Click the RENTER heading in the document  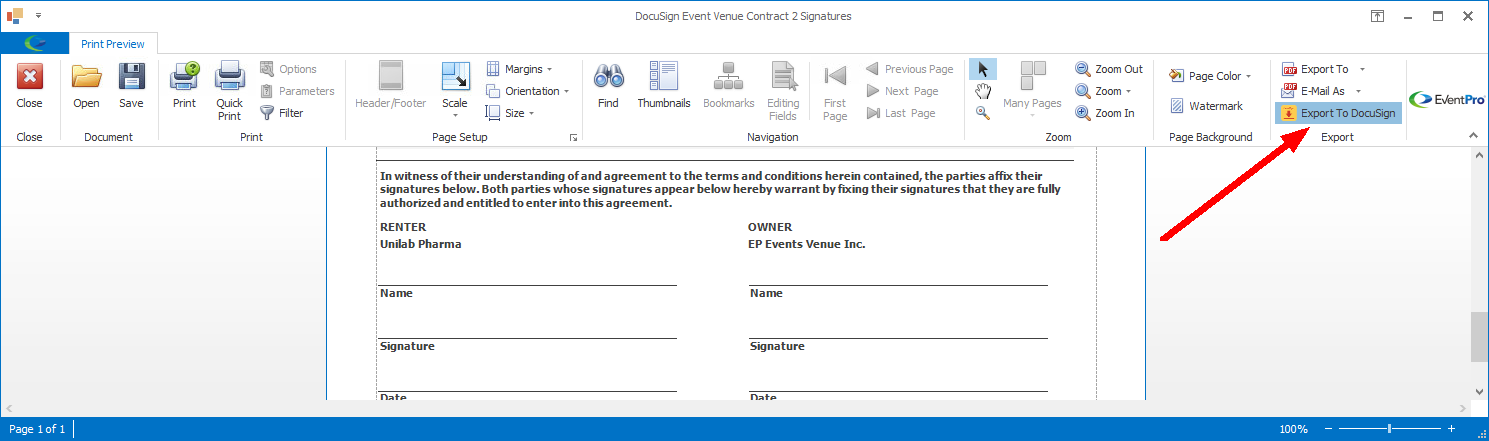tap(402, 227)
